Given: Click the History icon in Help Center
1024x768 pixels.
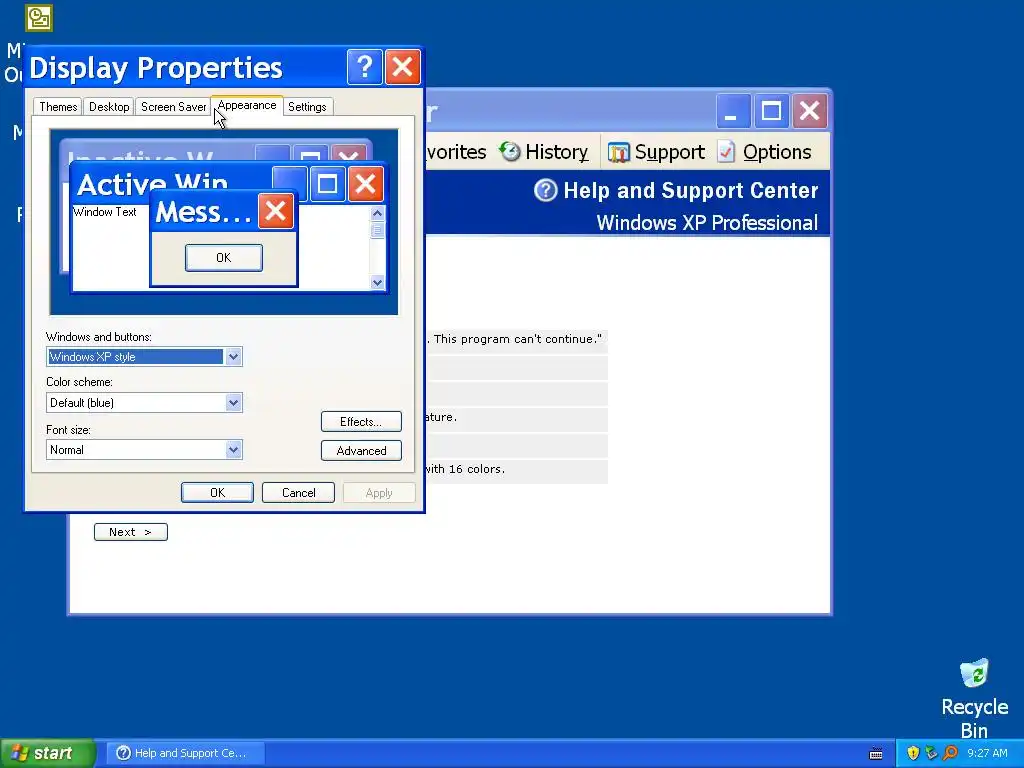Looking at the screenshot, I should click(509, 152).
